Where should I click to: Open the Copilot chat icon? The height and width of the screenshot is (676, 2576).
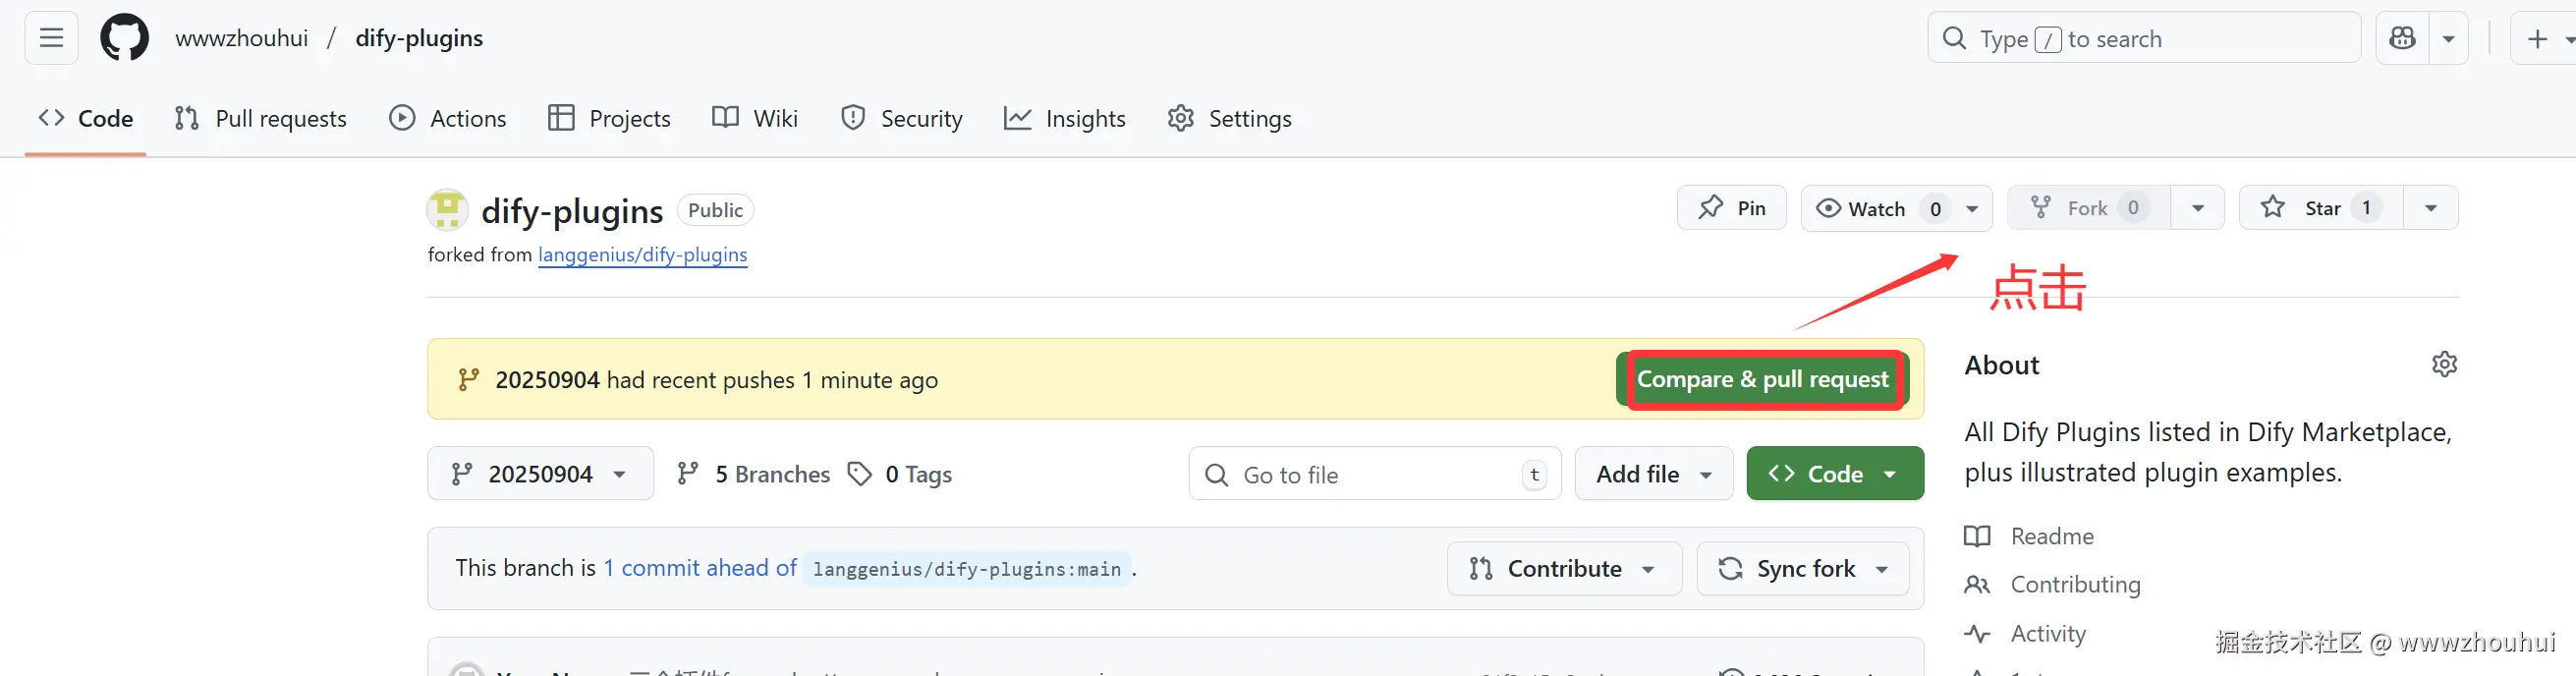pyautogui.click(x=2402, y=38)
